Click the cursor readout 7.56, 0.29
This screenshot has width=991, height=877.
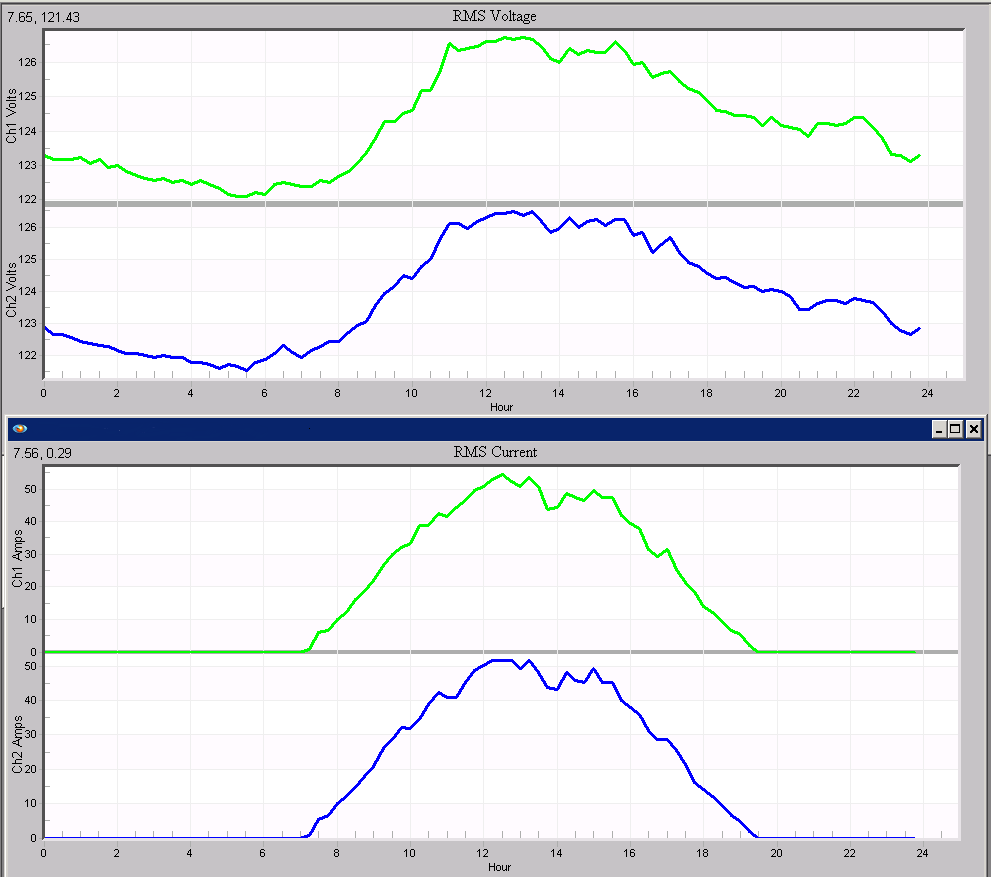click(x=42, y=453)
